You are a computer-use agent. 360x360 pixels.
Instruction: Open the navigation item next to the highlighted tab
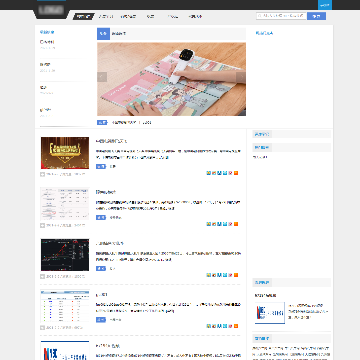point(106,16)
